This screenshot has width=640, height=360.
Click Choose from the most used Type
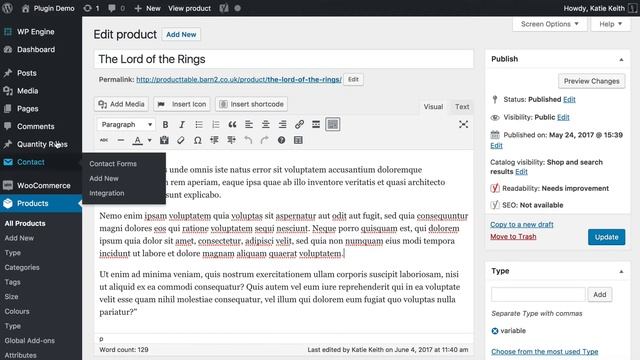[544, 351]
